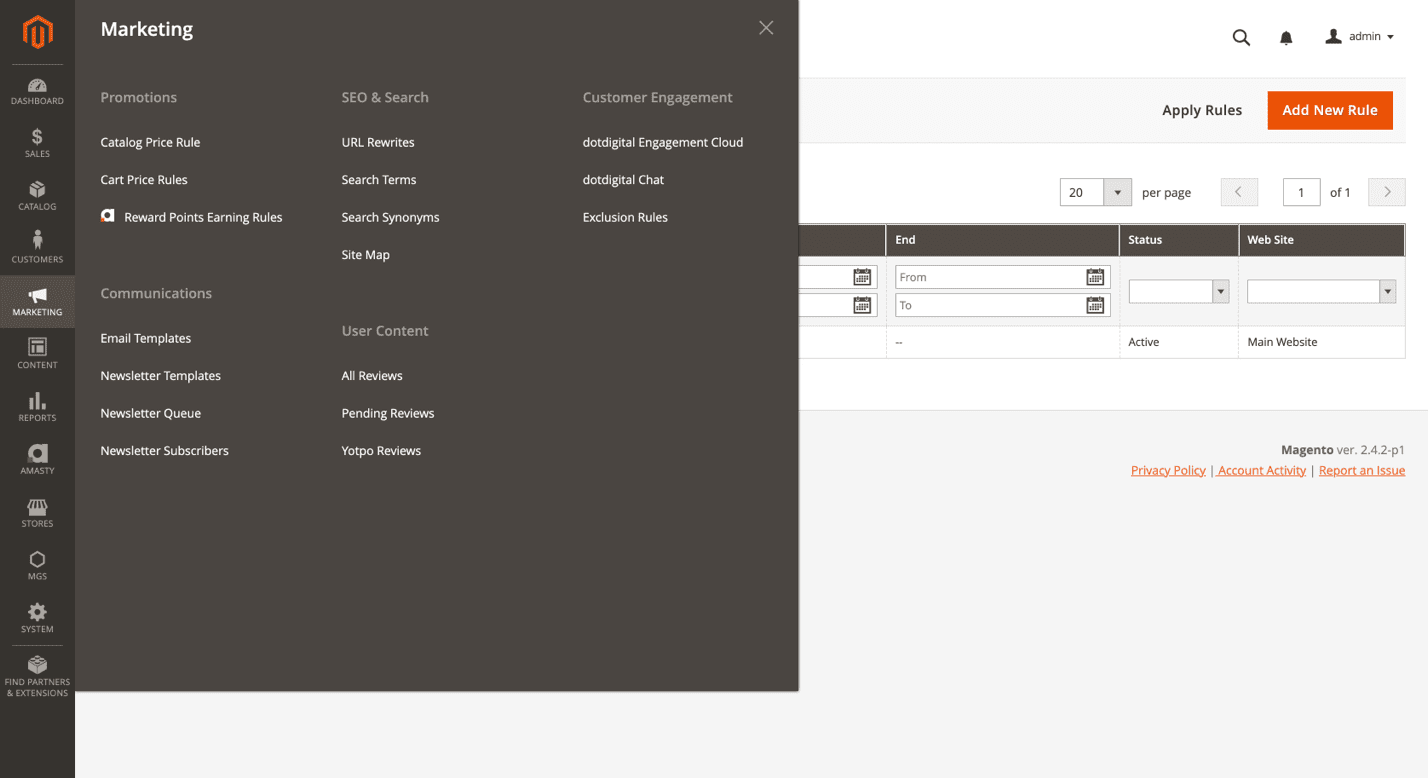This screenshot has width=1428, height=778.
Task: Select the Active status cell
Action: (1179, 342)
